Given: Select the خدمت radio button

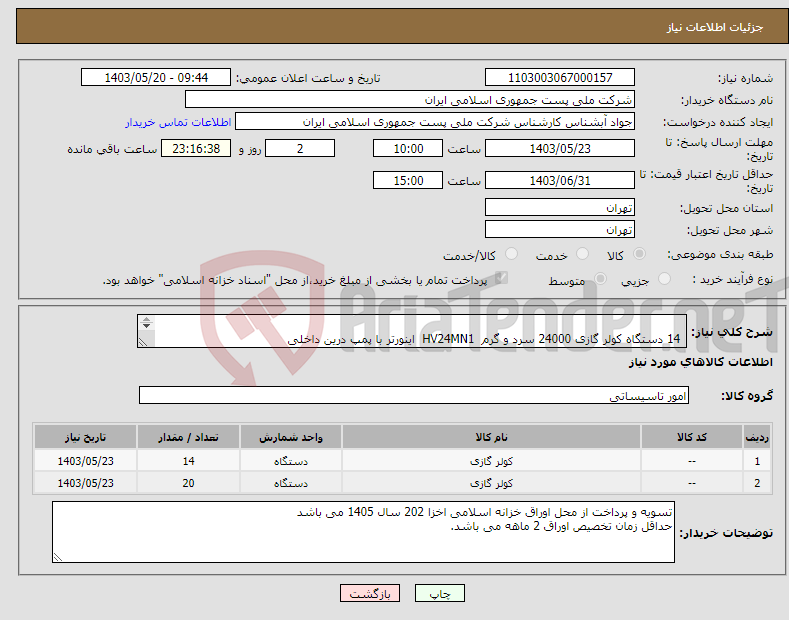Looking at the screenshot, I should pyautogui.click(x=582, y=254).
